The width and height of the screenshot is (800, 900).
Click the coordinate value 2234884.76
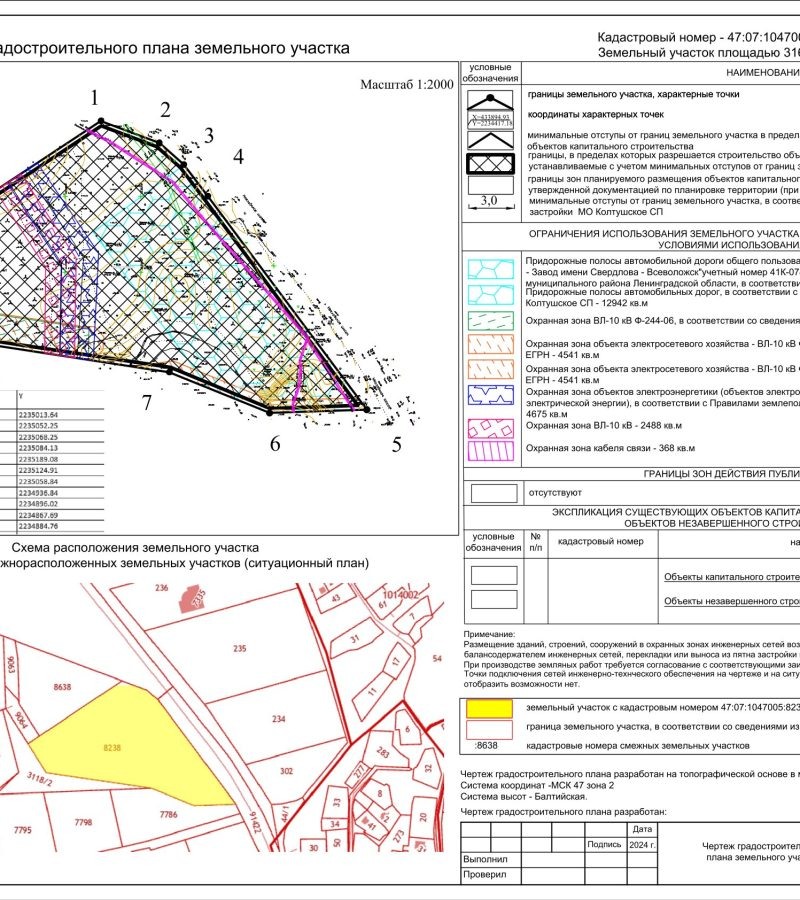38,526
